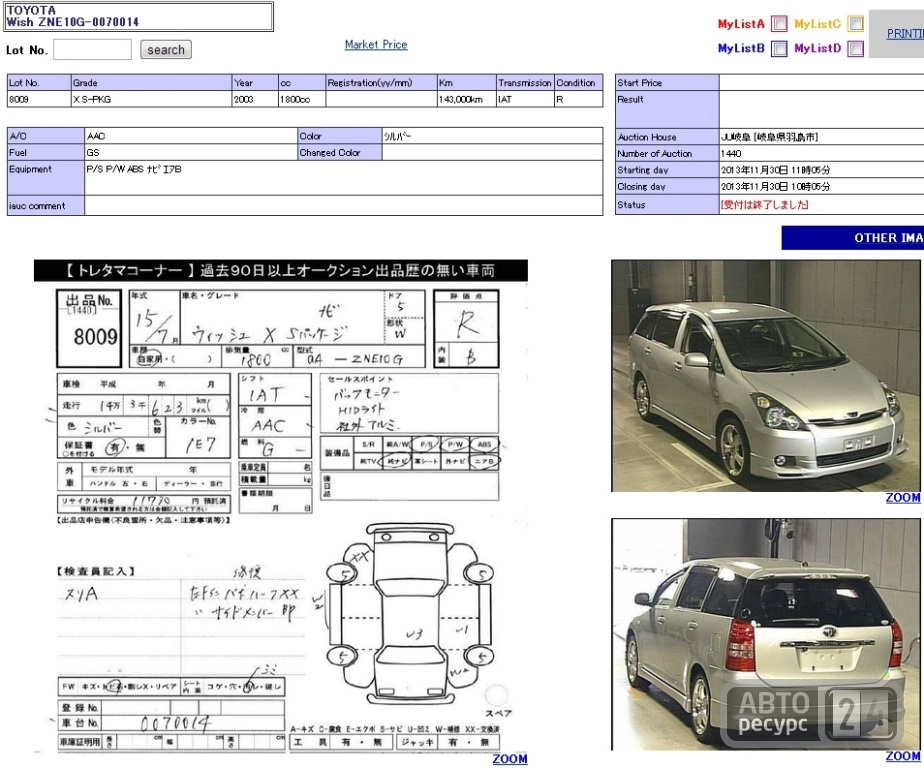Click the MyListA label text
The width and height of the screenshot is (924, 768).
[741, 24]
